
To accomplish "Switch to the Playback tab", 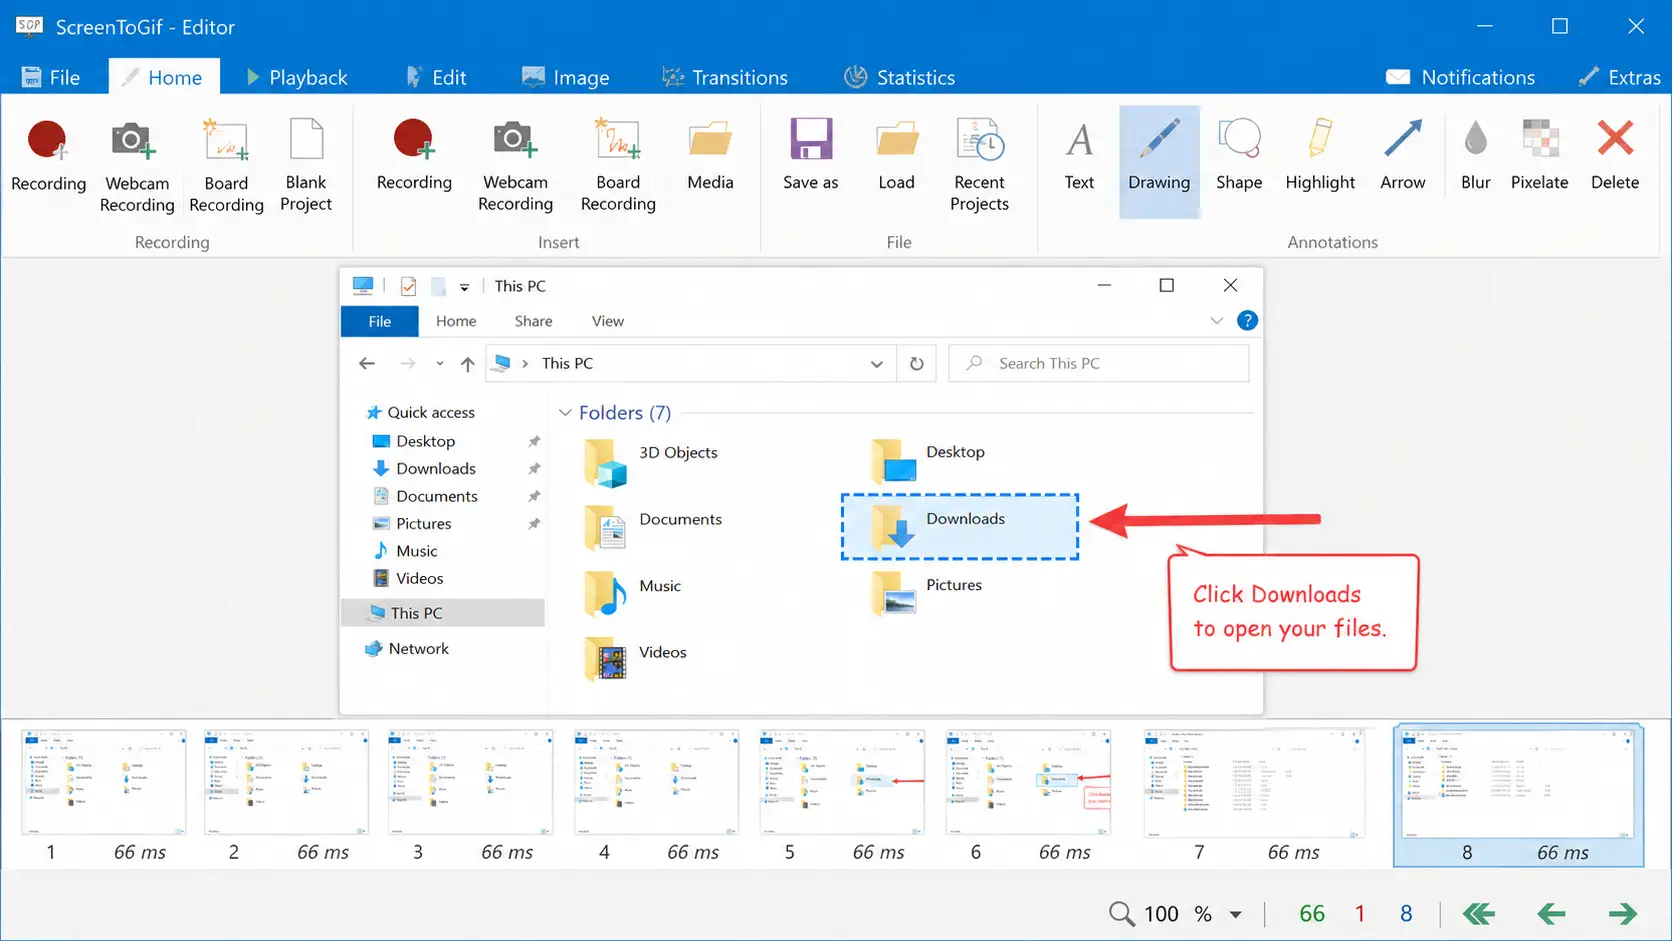I will click(296, 77).
